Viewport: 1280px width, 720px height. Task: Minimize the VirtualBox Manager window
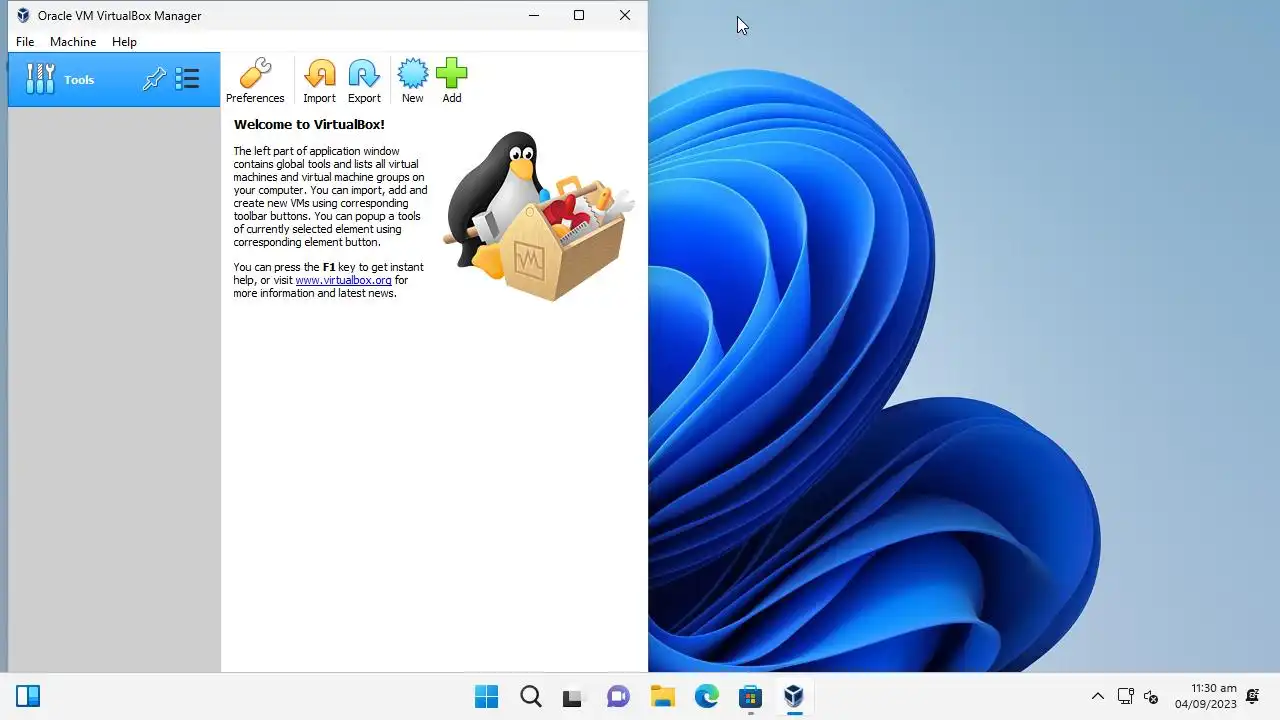tap(533, 15)
